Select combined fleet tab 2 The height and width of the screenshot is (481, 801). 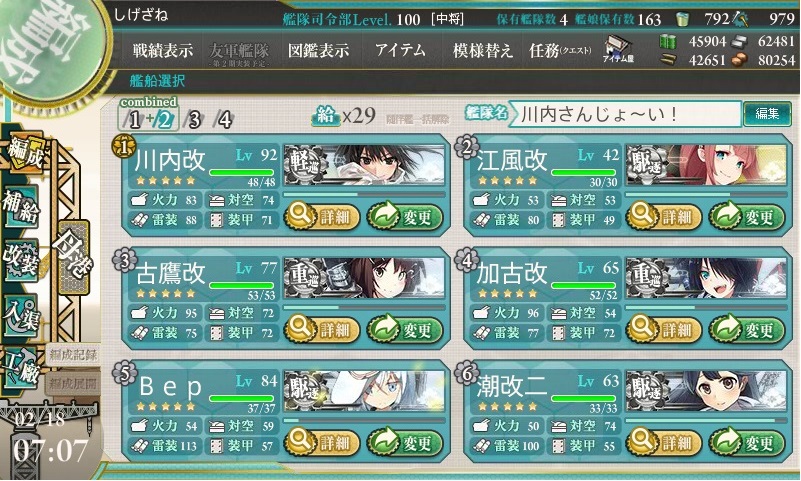pos(165,119)
